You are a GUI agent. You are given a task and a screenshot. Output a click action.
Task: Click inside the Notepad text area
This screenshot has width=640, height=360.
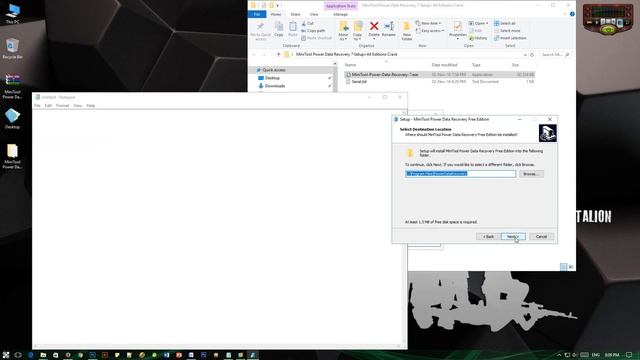[218, 227]
